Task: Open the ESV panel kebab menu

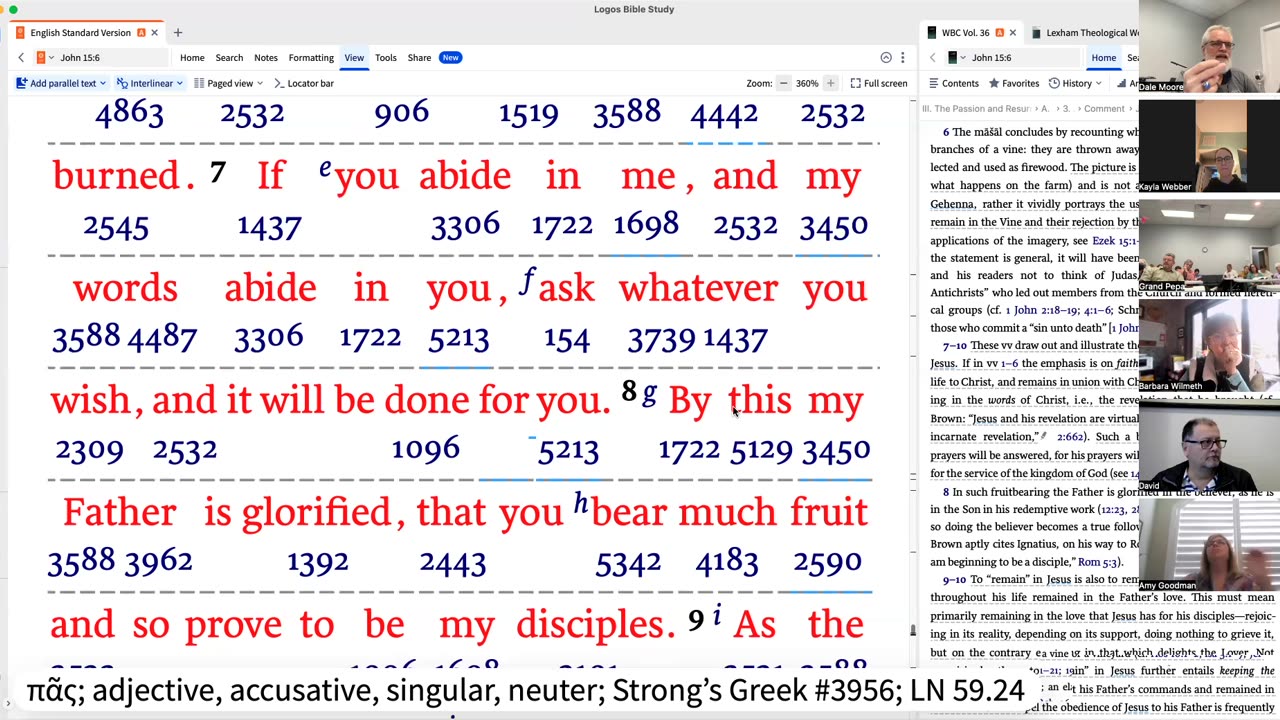Action: point(903,58)
